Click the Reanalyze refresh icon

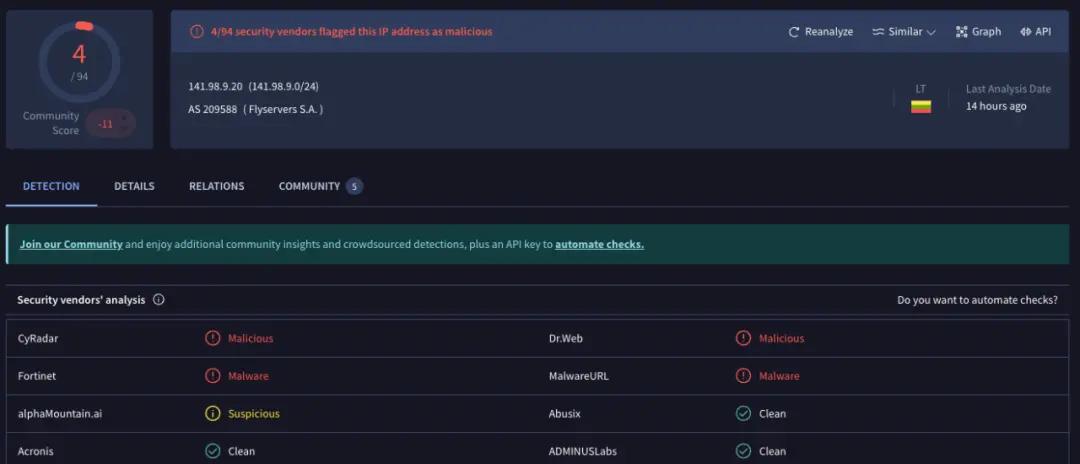point(794,32)
